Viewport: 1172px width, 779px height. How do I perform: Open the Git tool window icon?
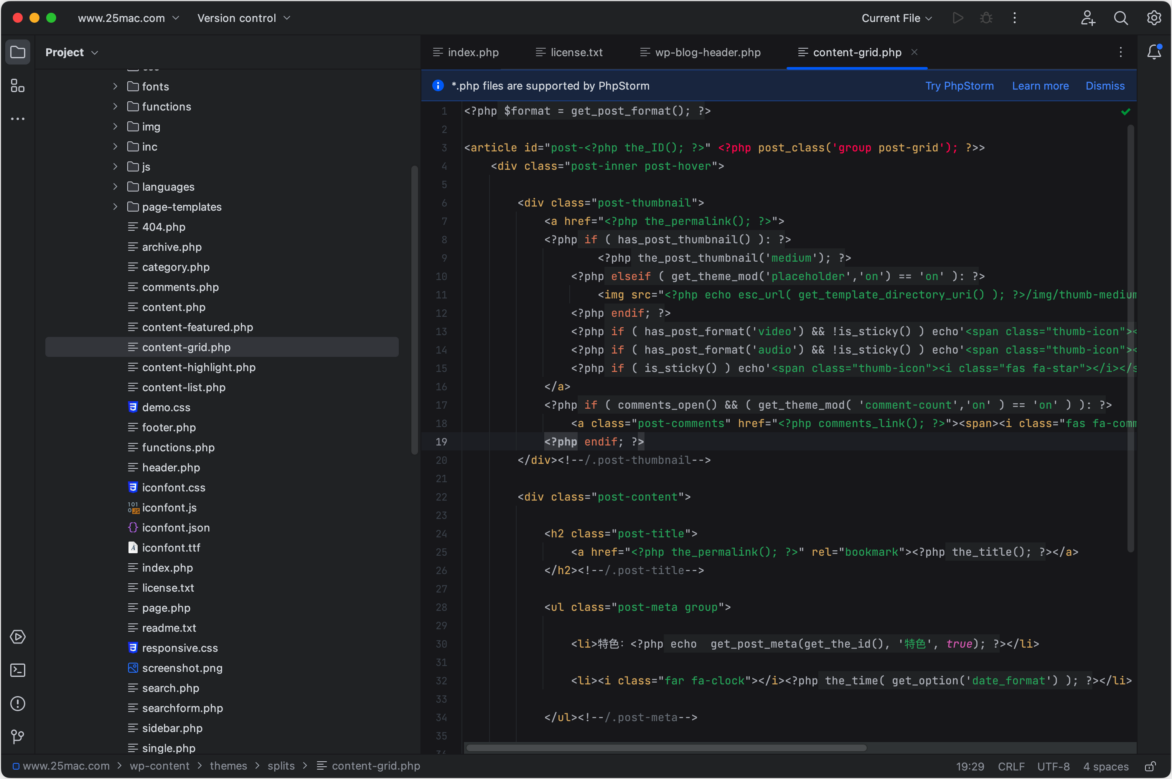18,737
